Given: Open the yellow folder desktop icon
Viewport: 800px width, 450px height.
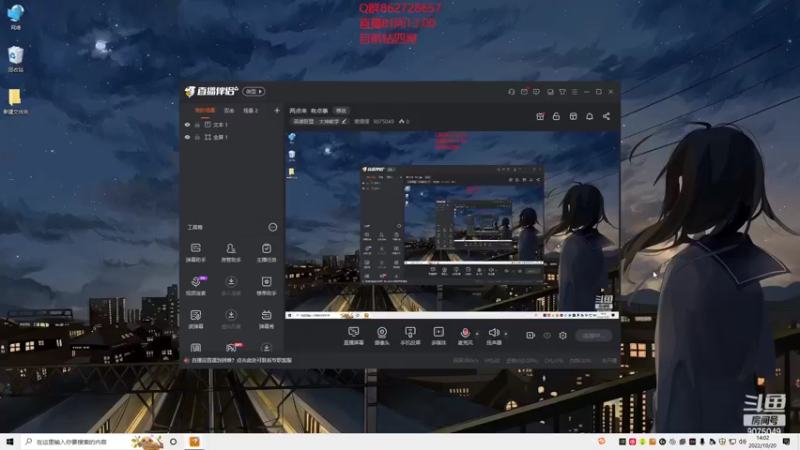Looking at the screenshot, I should tap(15, 102).
